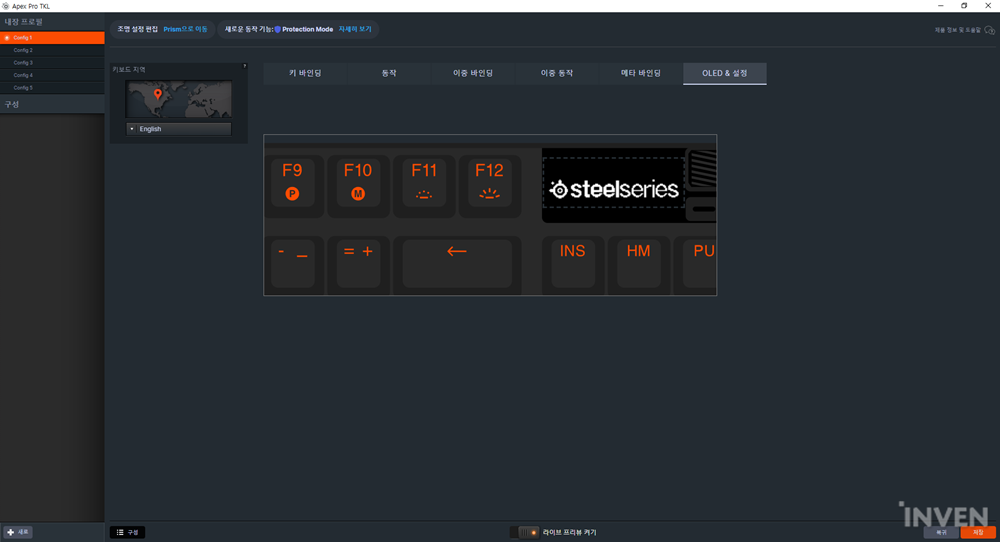
Task: Minimize the Apex Pro TKL window
Action: 940,6
